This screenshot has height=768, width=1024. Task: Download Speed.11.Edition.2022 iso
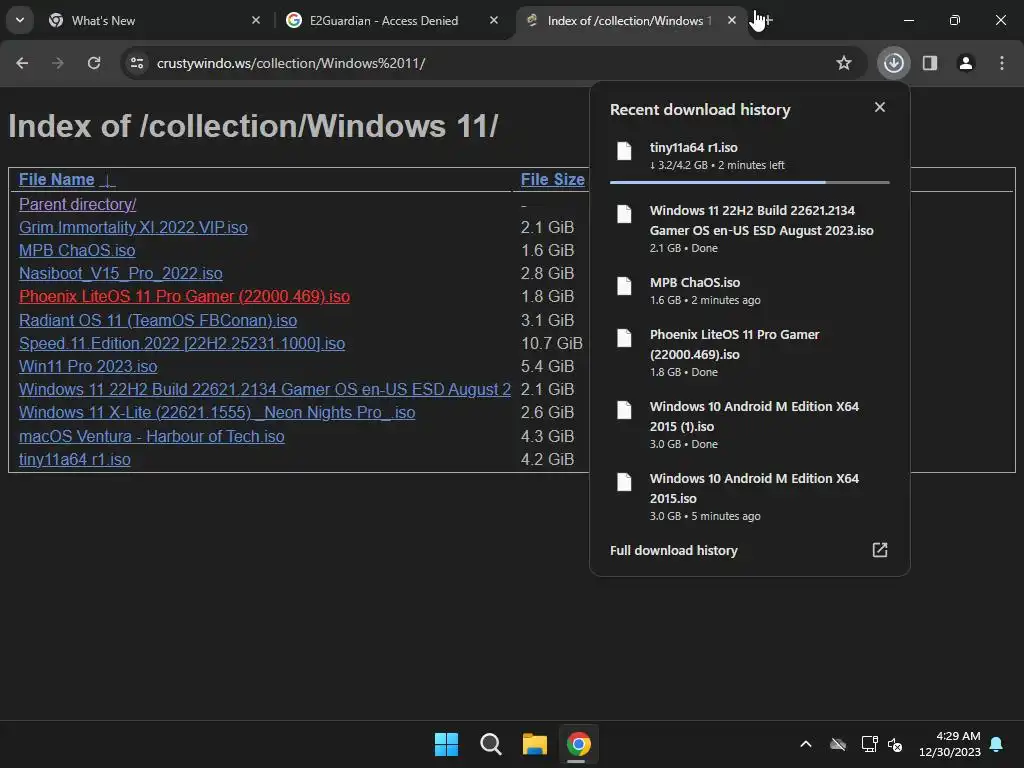(182, 343)
